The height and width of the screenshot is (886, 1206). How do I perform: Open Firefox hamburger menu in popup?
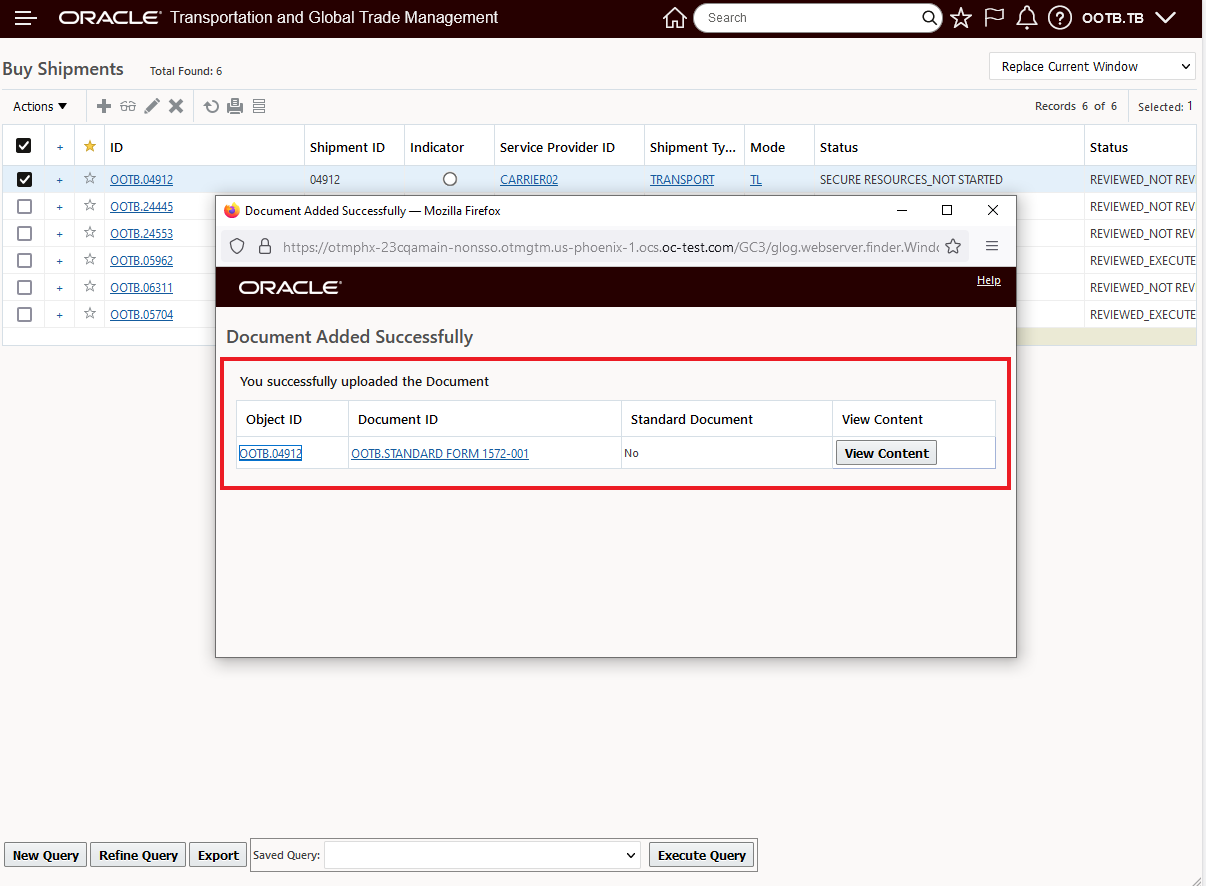click(992, 246)
